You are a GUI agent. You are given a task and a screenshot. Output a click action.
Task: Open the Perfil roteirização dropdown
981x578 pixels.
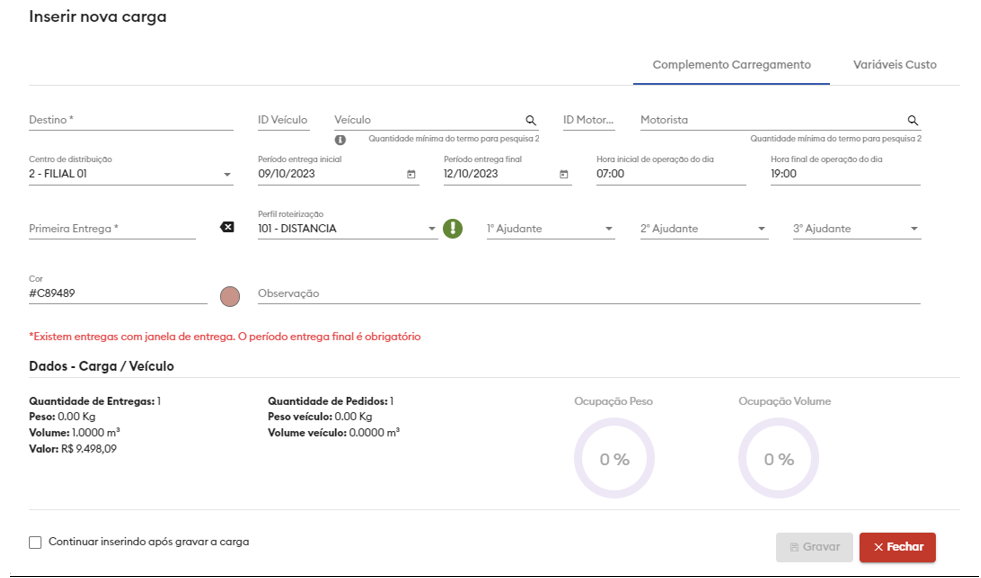(432, 229)
